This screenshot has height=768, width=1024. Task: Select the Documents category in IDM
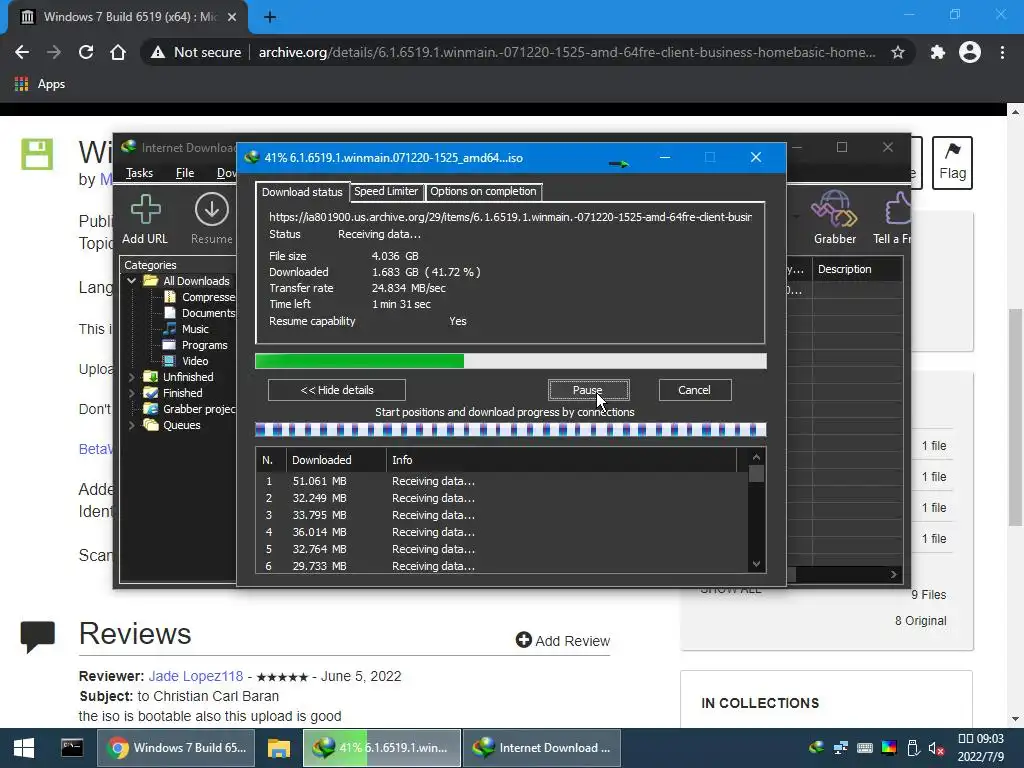pyautogui.click(x=208, y=313)
